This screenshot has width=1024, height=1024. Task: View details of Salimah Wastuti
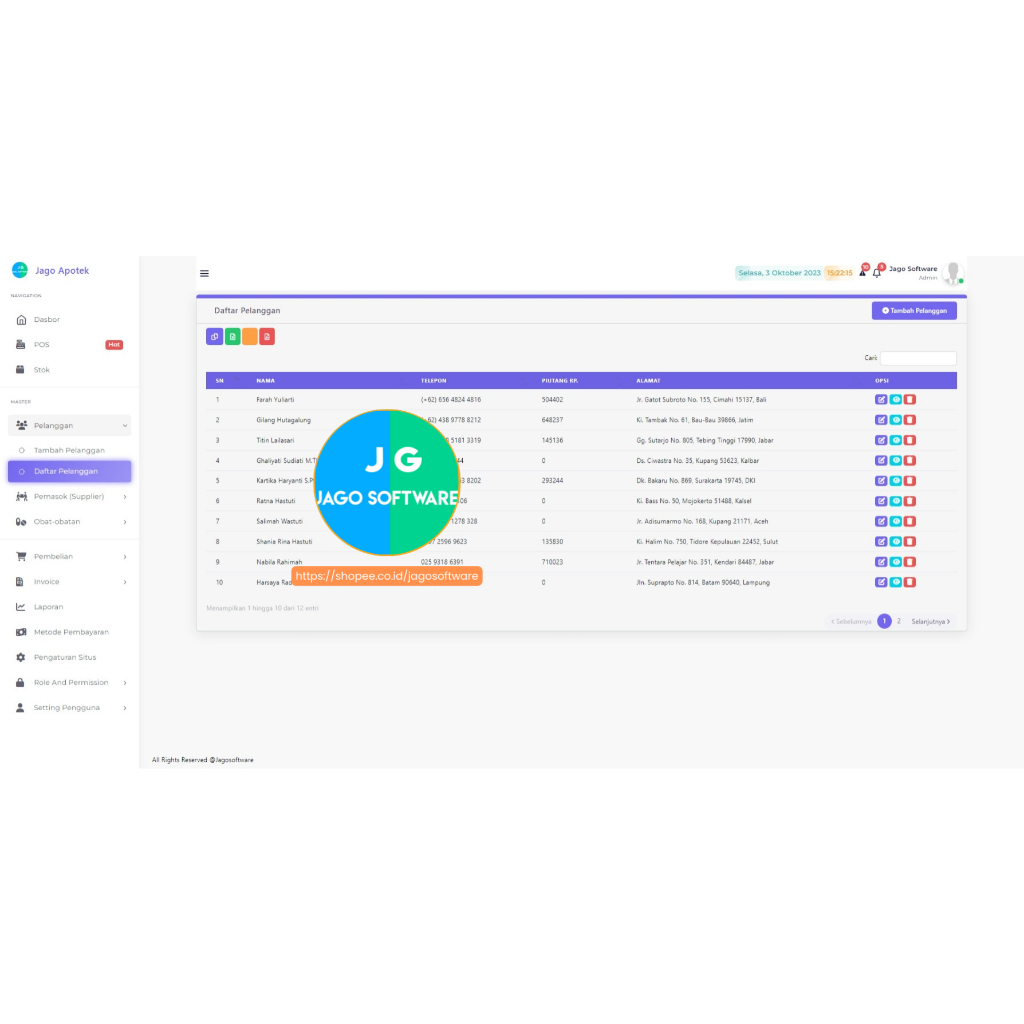pyautogui.click(x=895, y=521)
